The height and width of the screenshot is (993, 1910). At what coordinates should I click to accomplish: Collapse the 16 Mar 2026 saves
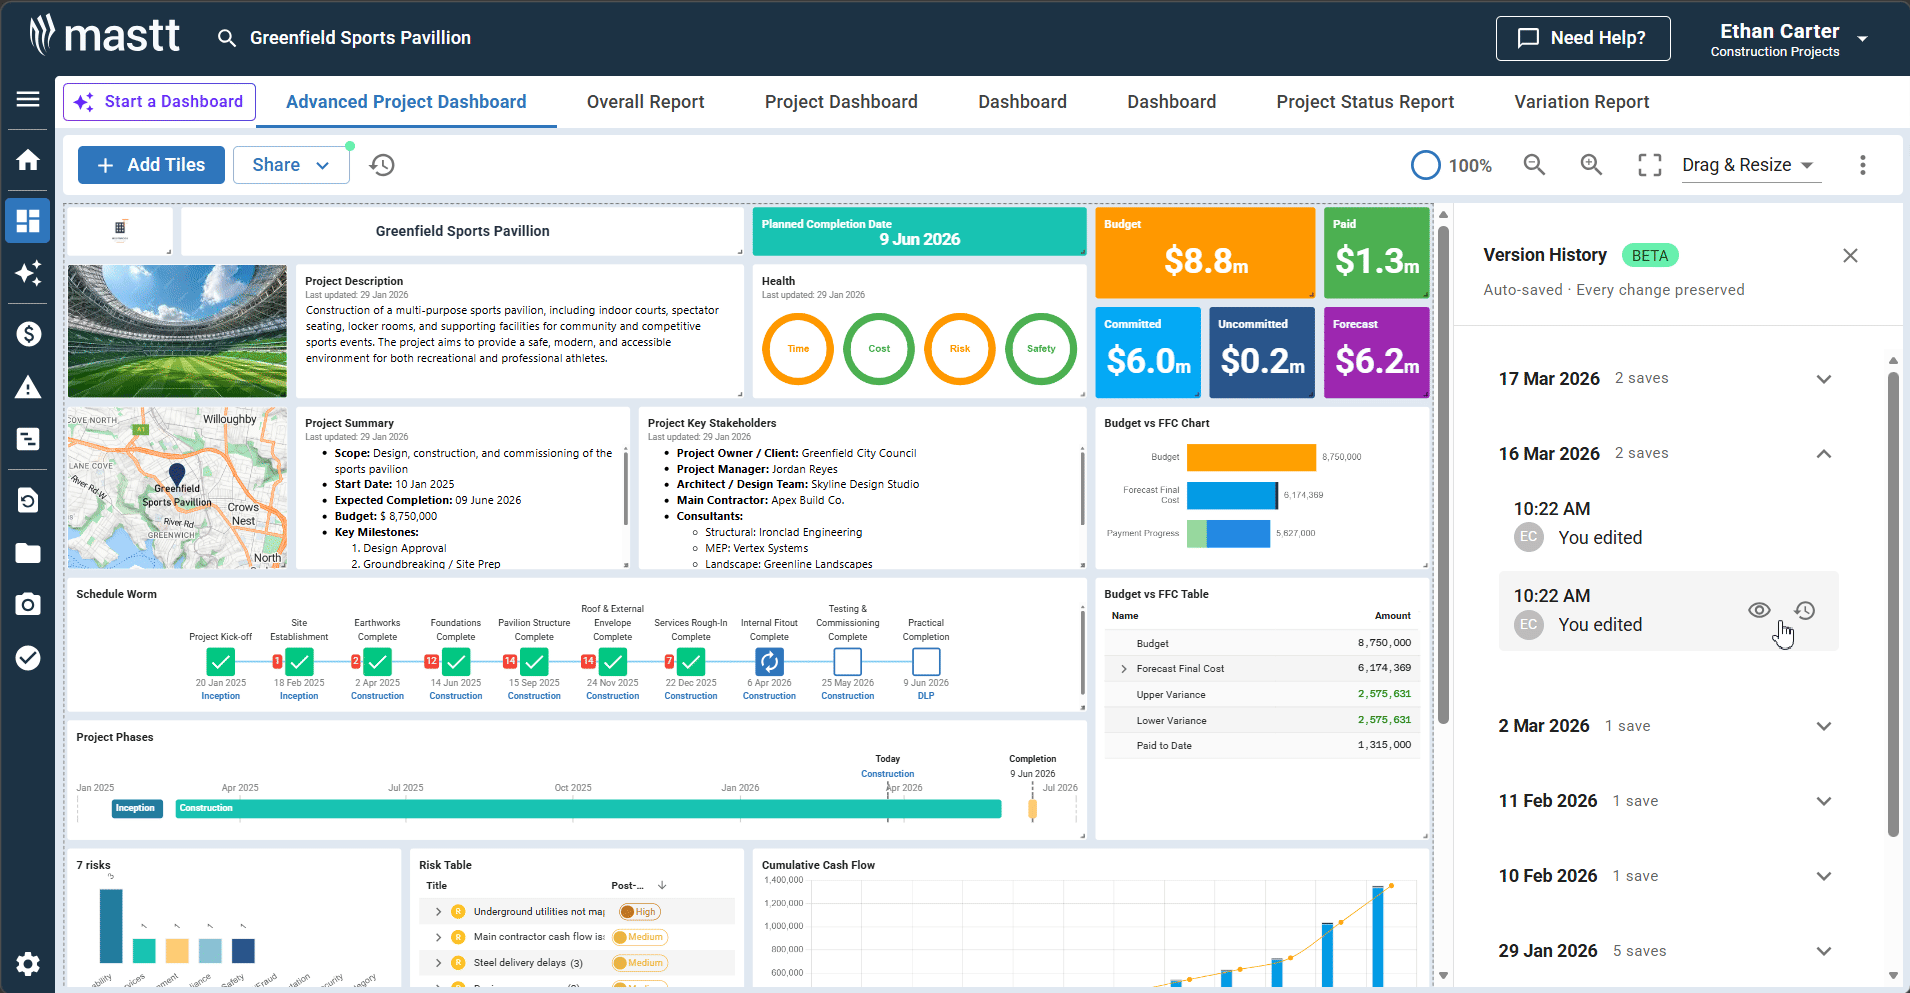click(x=1823, y=454)
